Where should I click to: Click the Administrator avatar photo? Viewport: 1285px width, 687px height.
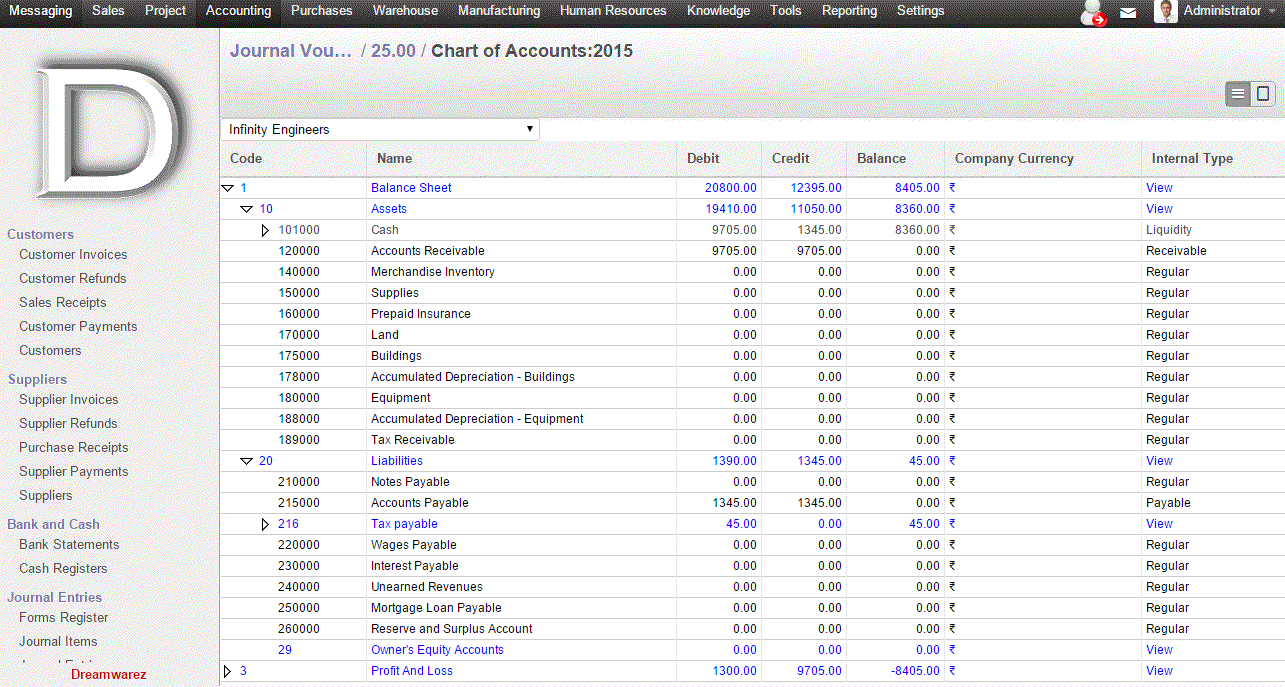[1165, 11]
